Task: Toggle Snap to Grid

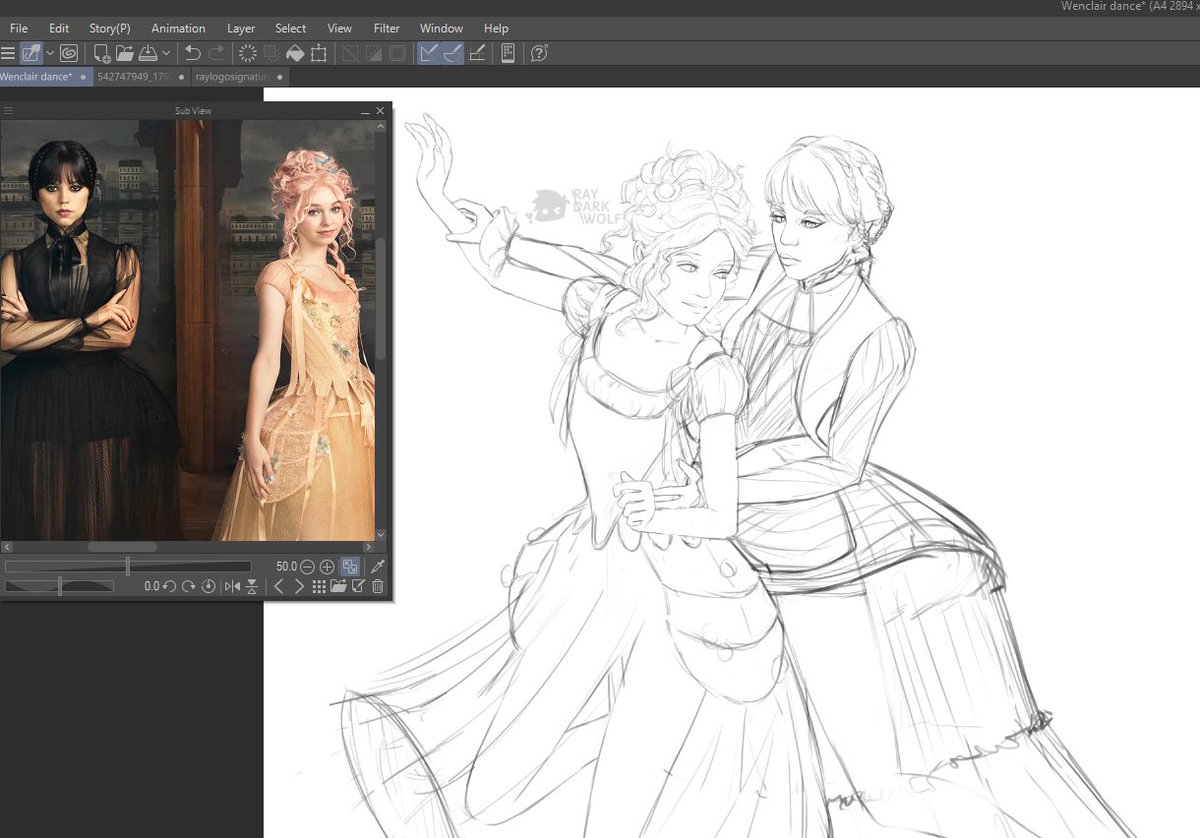Action: coord(477,53)
